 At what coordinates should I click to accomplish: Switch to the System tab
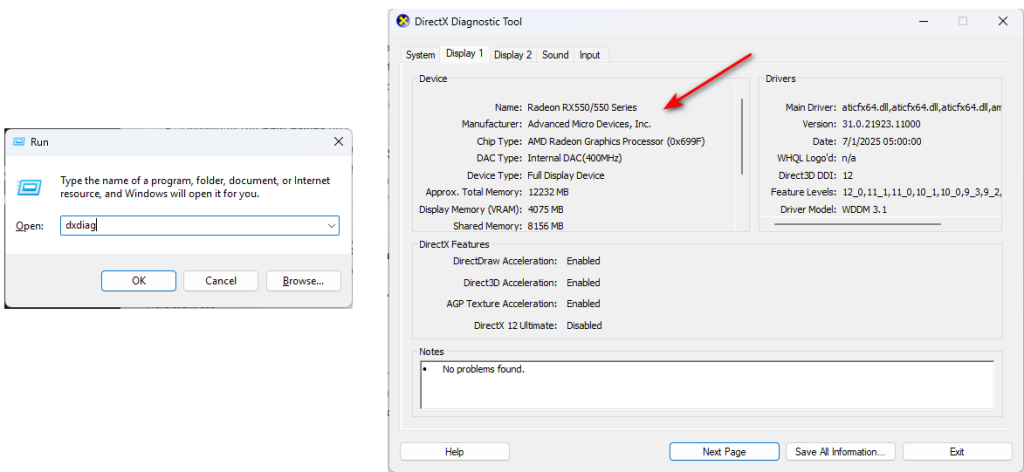(420, 55)
